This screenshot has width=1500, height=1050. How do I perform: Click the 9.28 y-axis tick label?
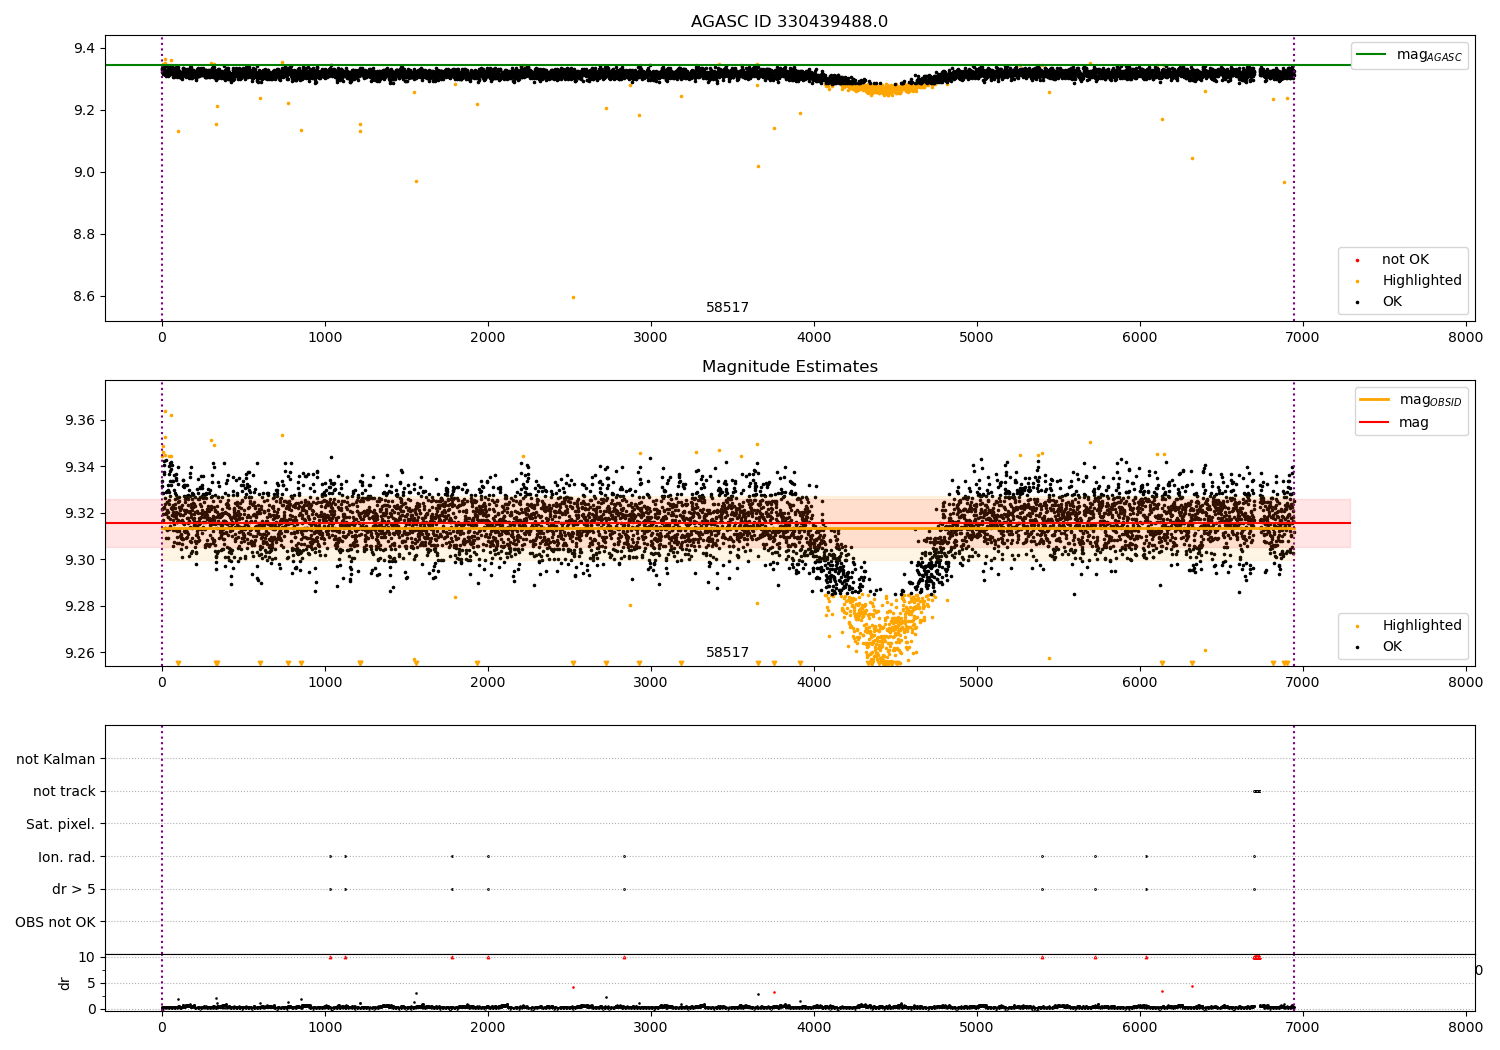(81, 607)
